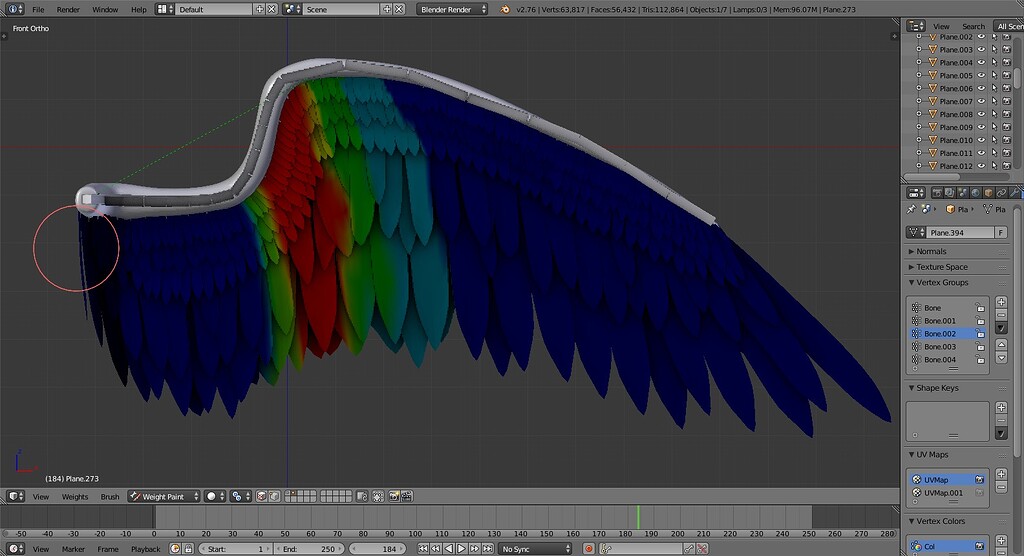The width and height of the screenshot is (1024, 556).
Task: Open the properties editor type selector
Action: coord(917,193)
